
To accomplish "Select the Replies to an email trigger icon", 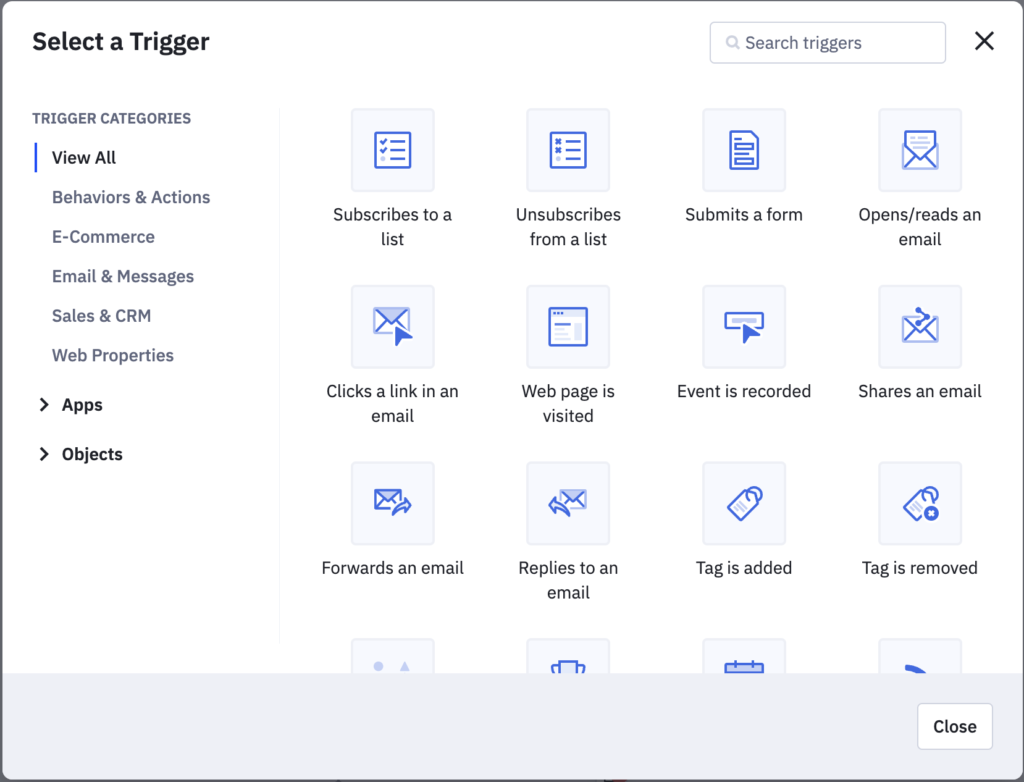I will click(568, 503).
